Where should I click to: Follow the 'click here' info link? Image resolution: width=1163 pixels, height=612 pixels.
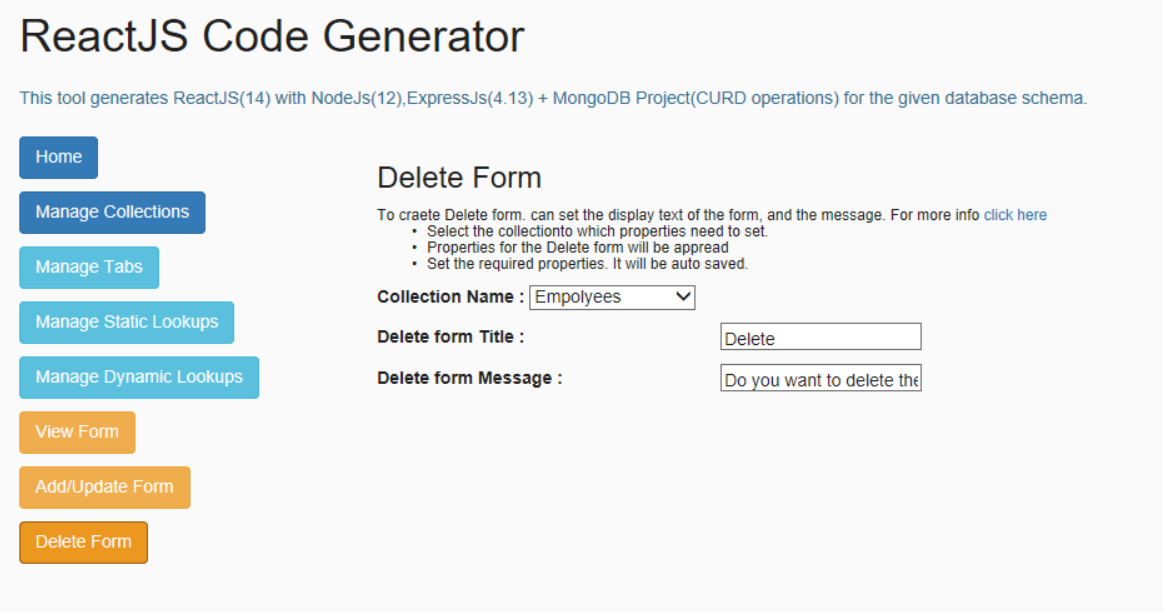point(1015,215)
